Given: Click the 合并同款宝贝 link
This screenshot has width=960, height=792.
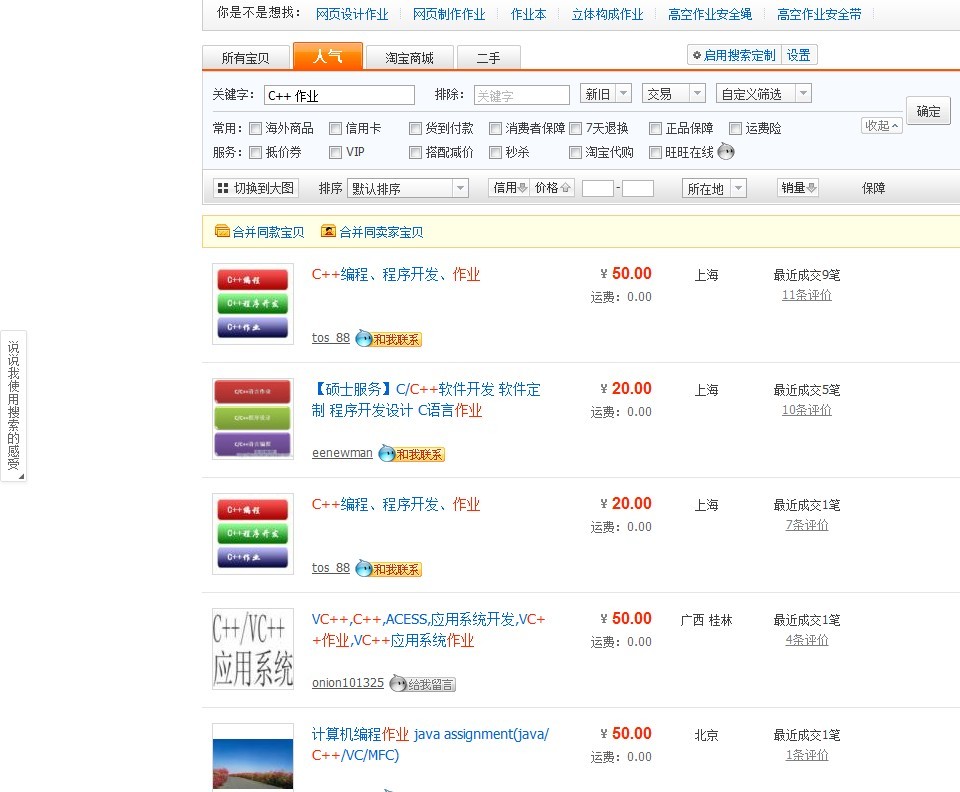Looking at the screenshot, I should [268, 232].
